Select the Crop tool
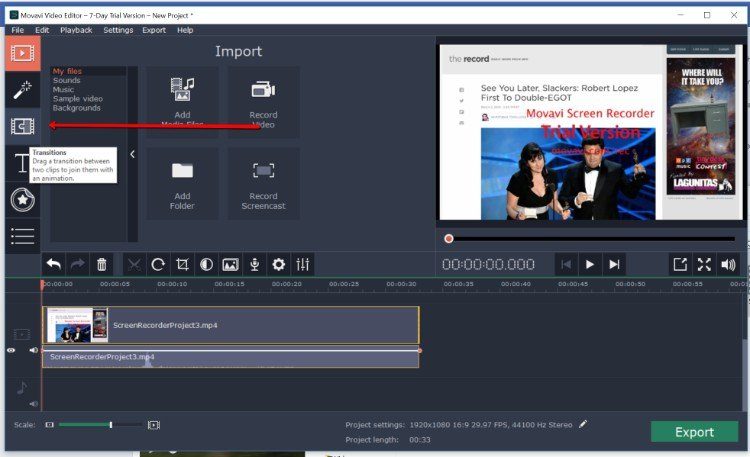Viewport: 750px width, 457px height. [182, 264]
